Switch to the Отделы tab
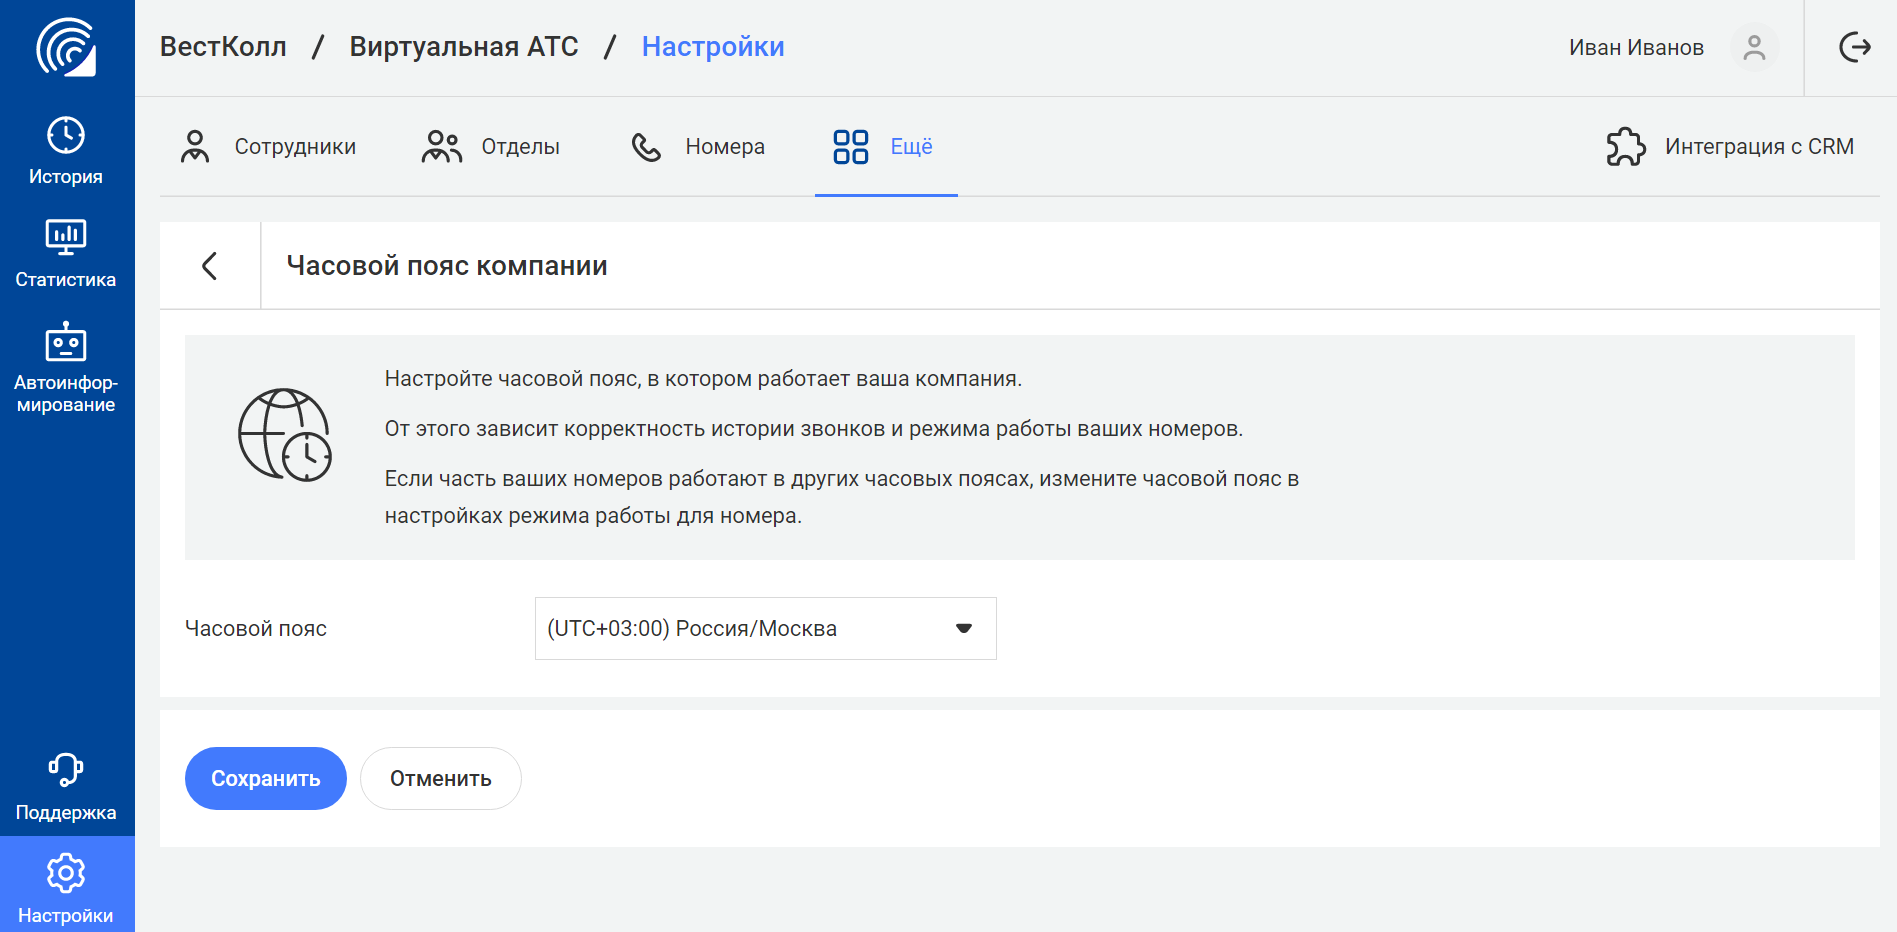 (x=491, y=146)
